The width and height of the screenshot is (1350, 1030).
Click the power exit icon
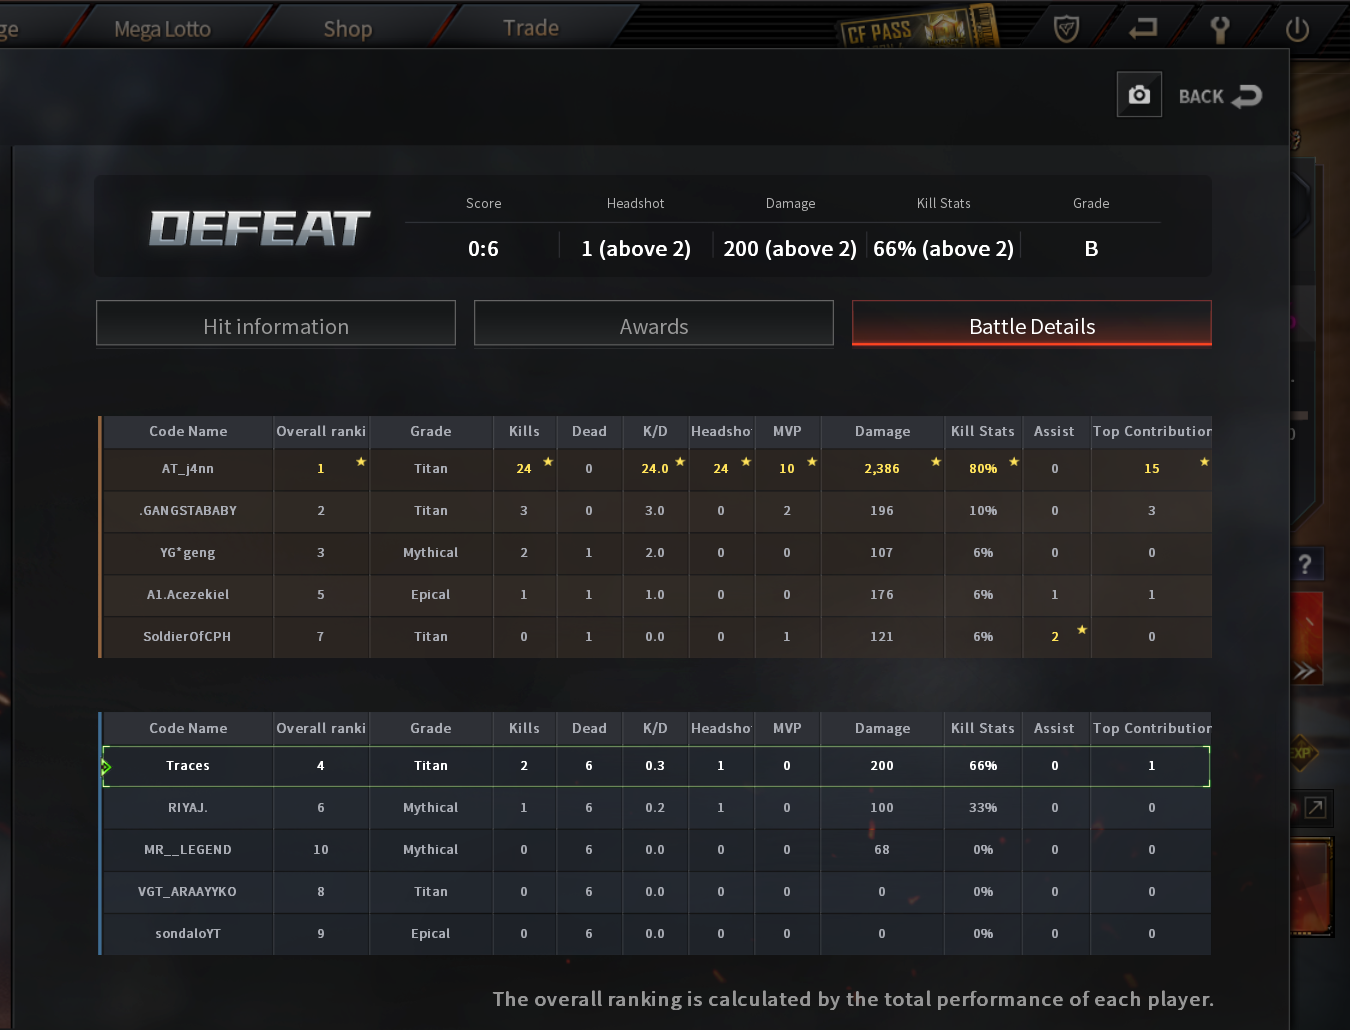pyautogui.click(x=1297, y=28)
